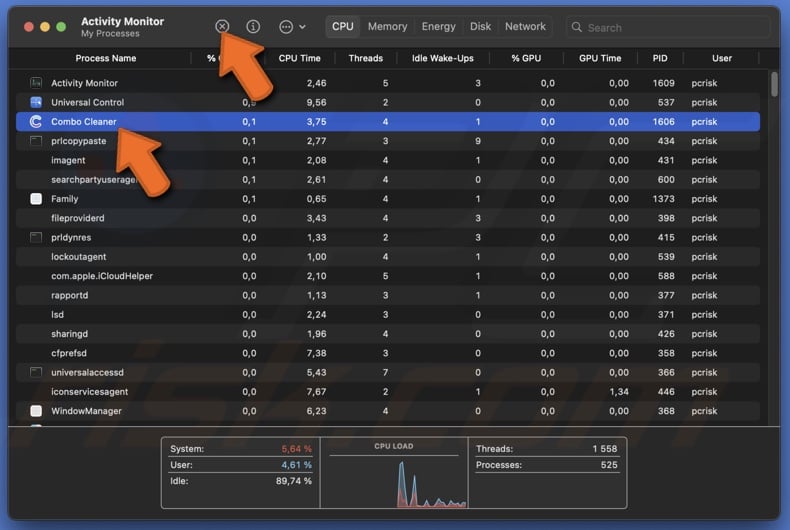Switch to the Disk tab
790x530 pixels.
pos(480,27)
